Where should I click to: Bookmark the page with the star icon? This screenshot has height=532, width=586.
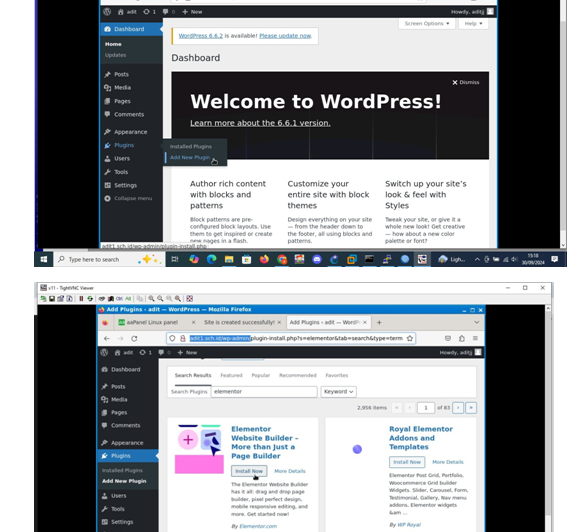pyautogui.click(x=410, y=338)
